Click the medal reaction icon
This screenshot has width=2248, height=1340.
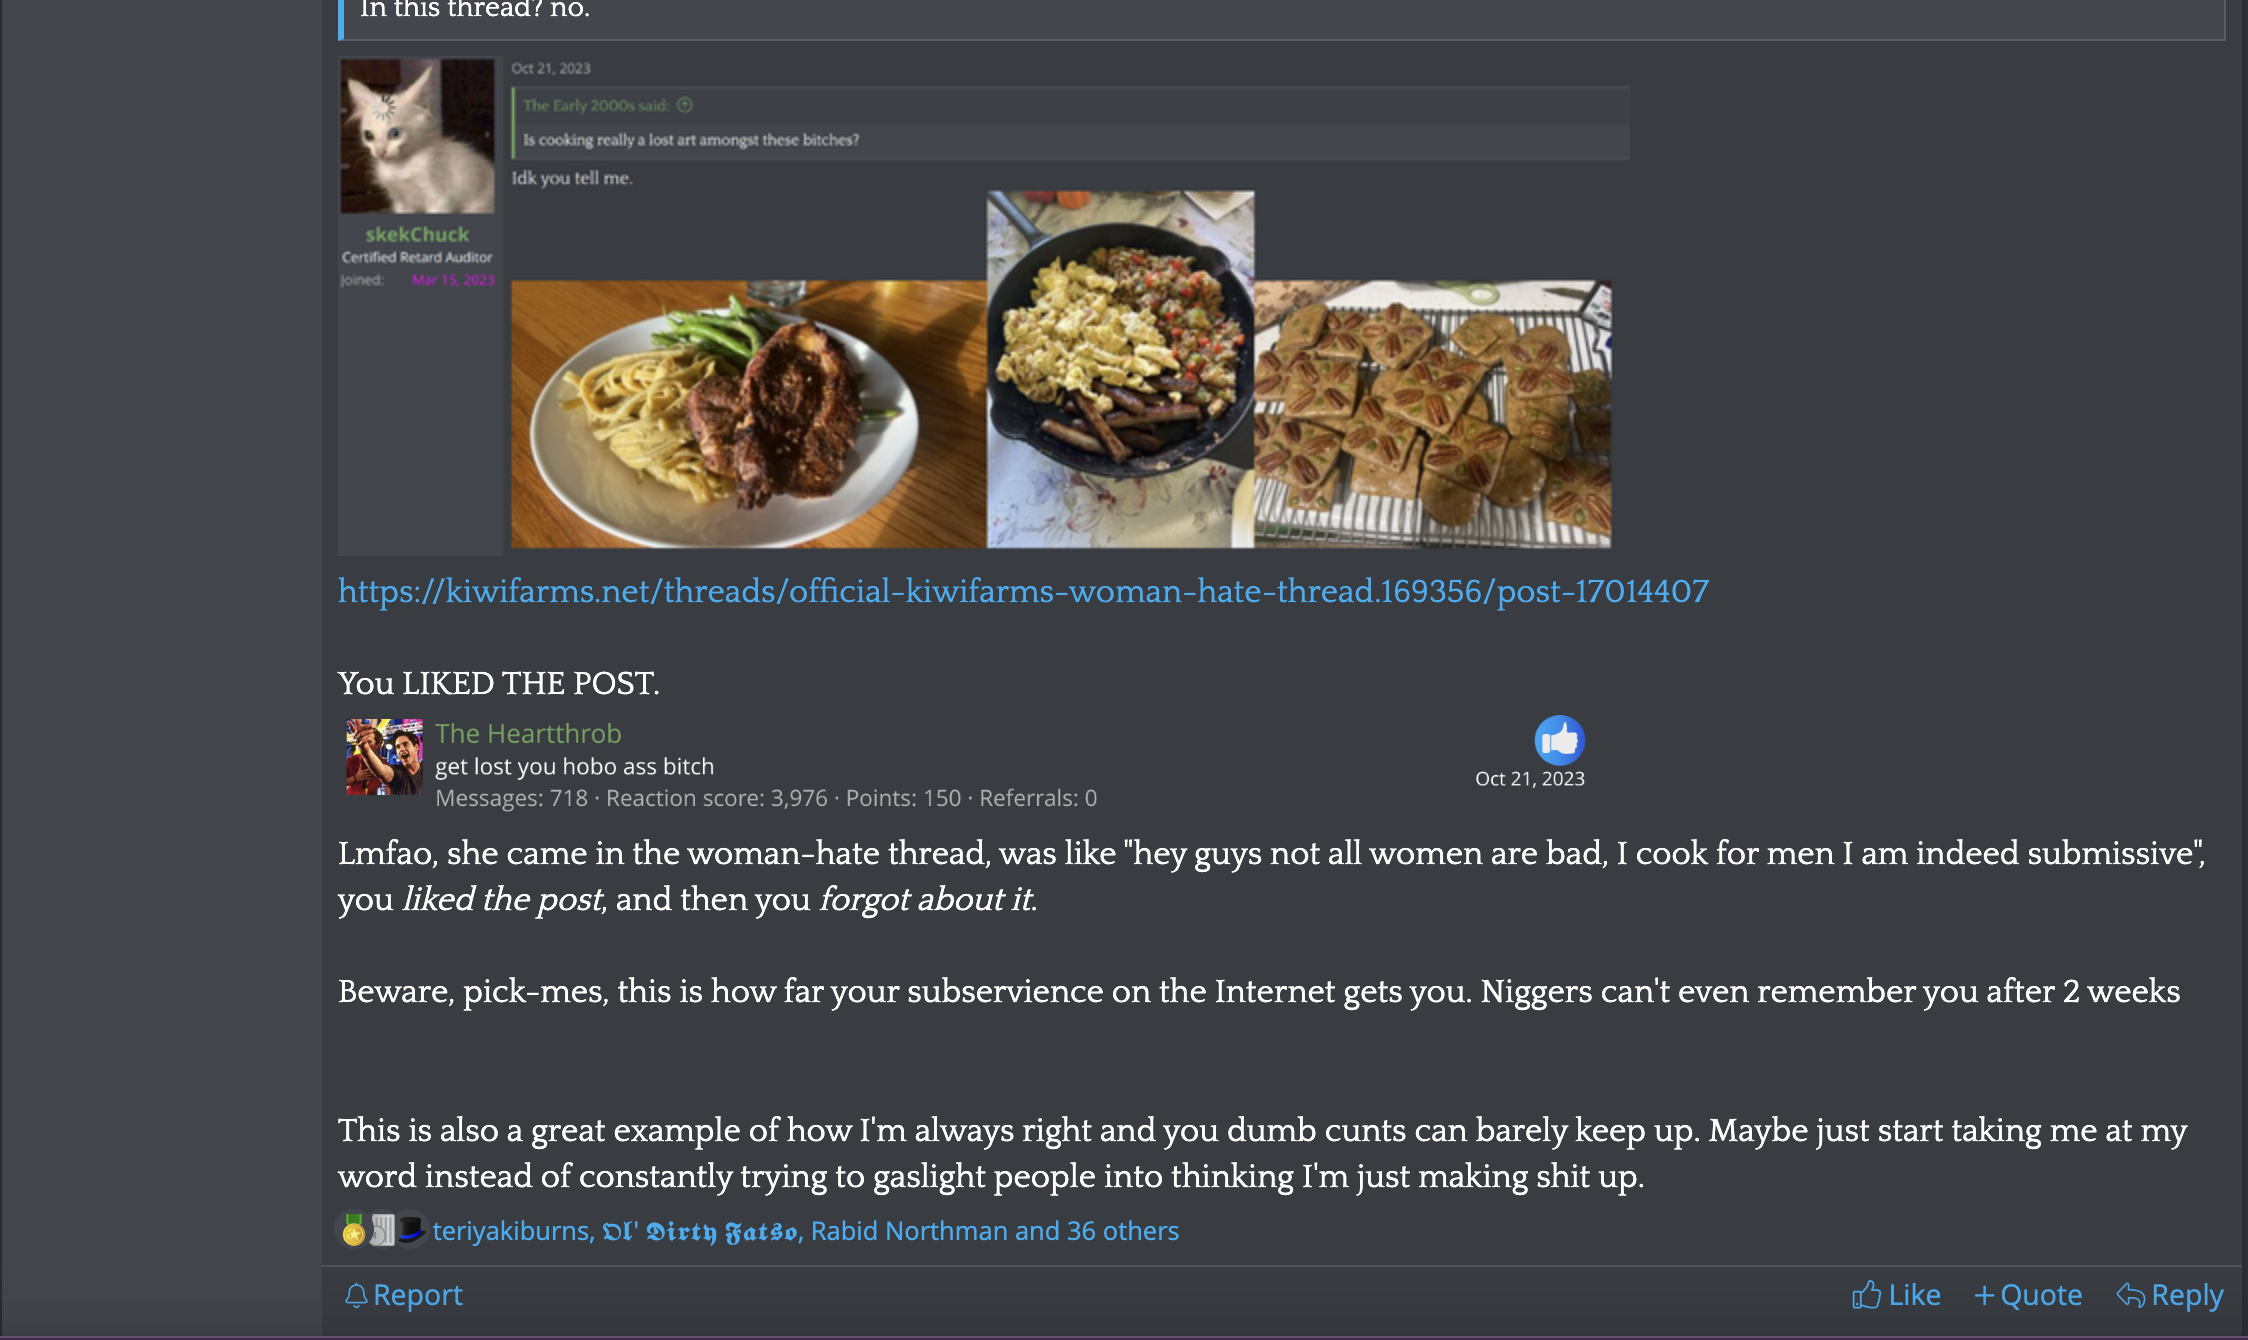[x=353, y=1230]
